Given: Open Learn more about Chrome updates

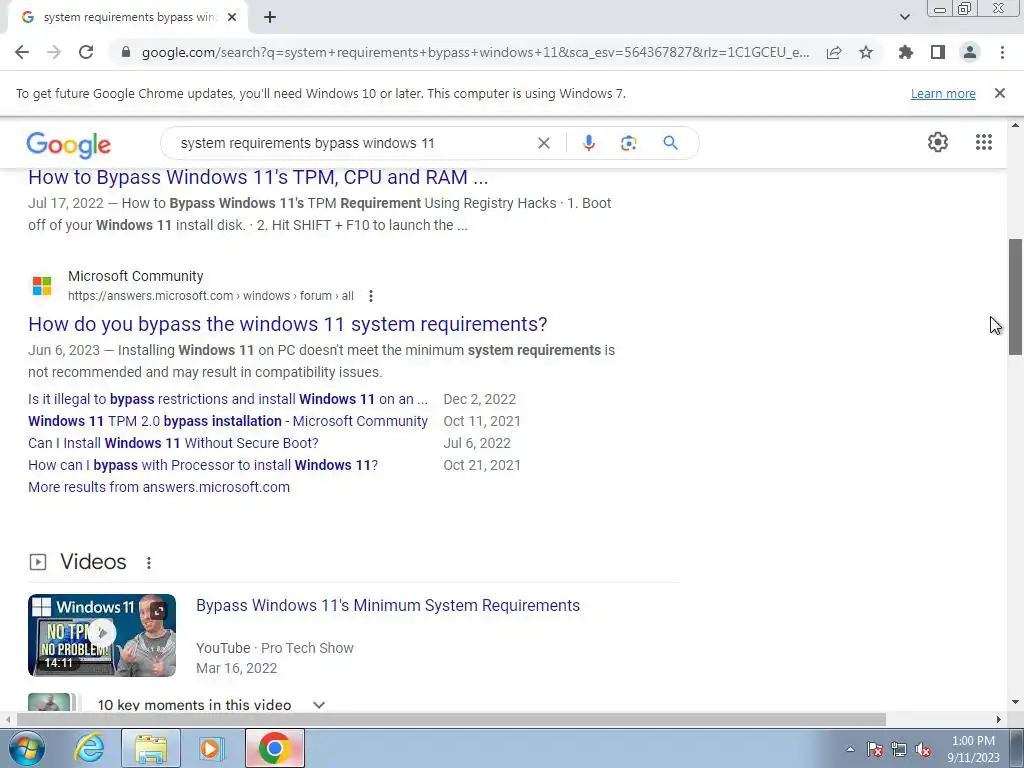Looking at the screenshot, I should click(x=943, y=93).
